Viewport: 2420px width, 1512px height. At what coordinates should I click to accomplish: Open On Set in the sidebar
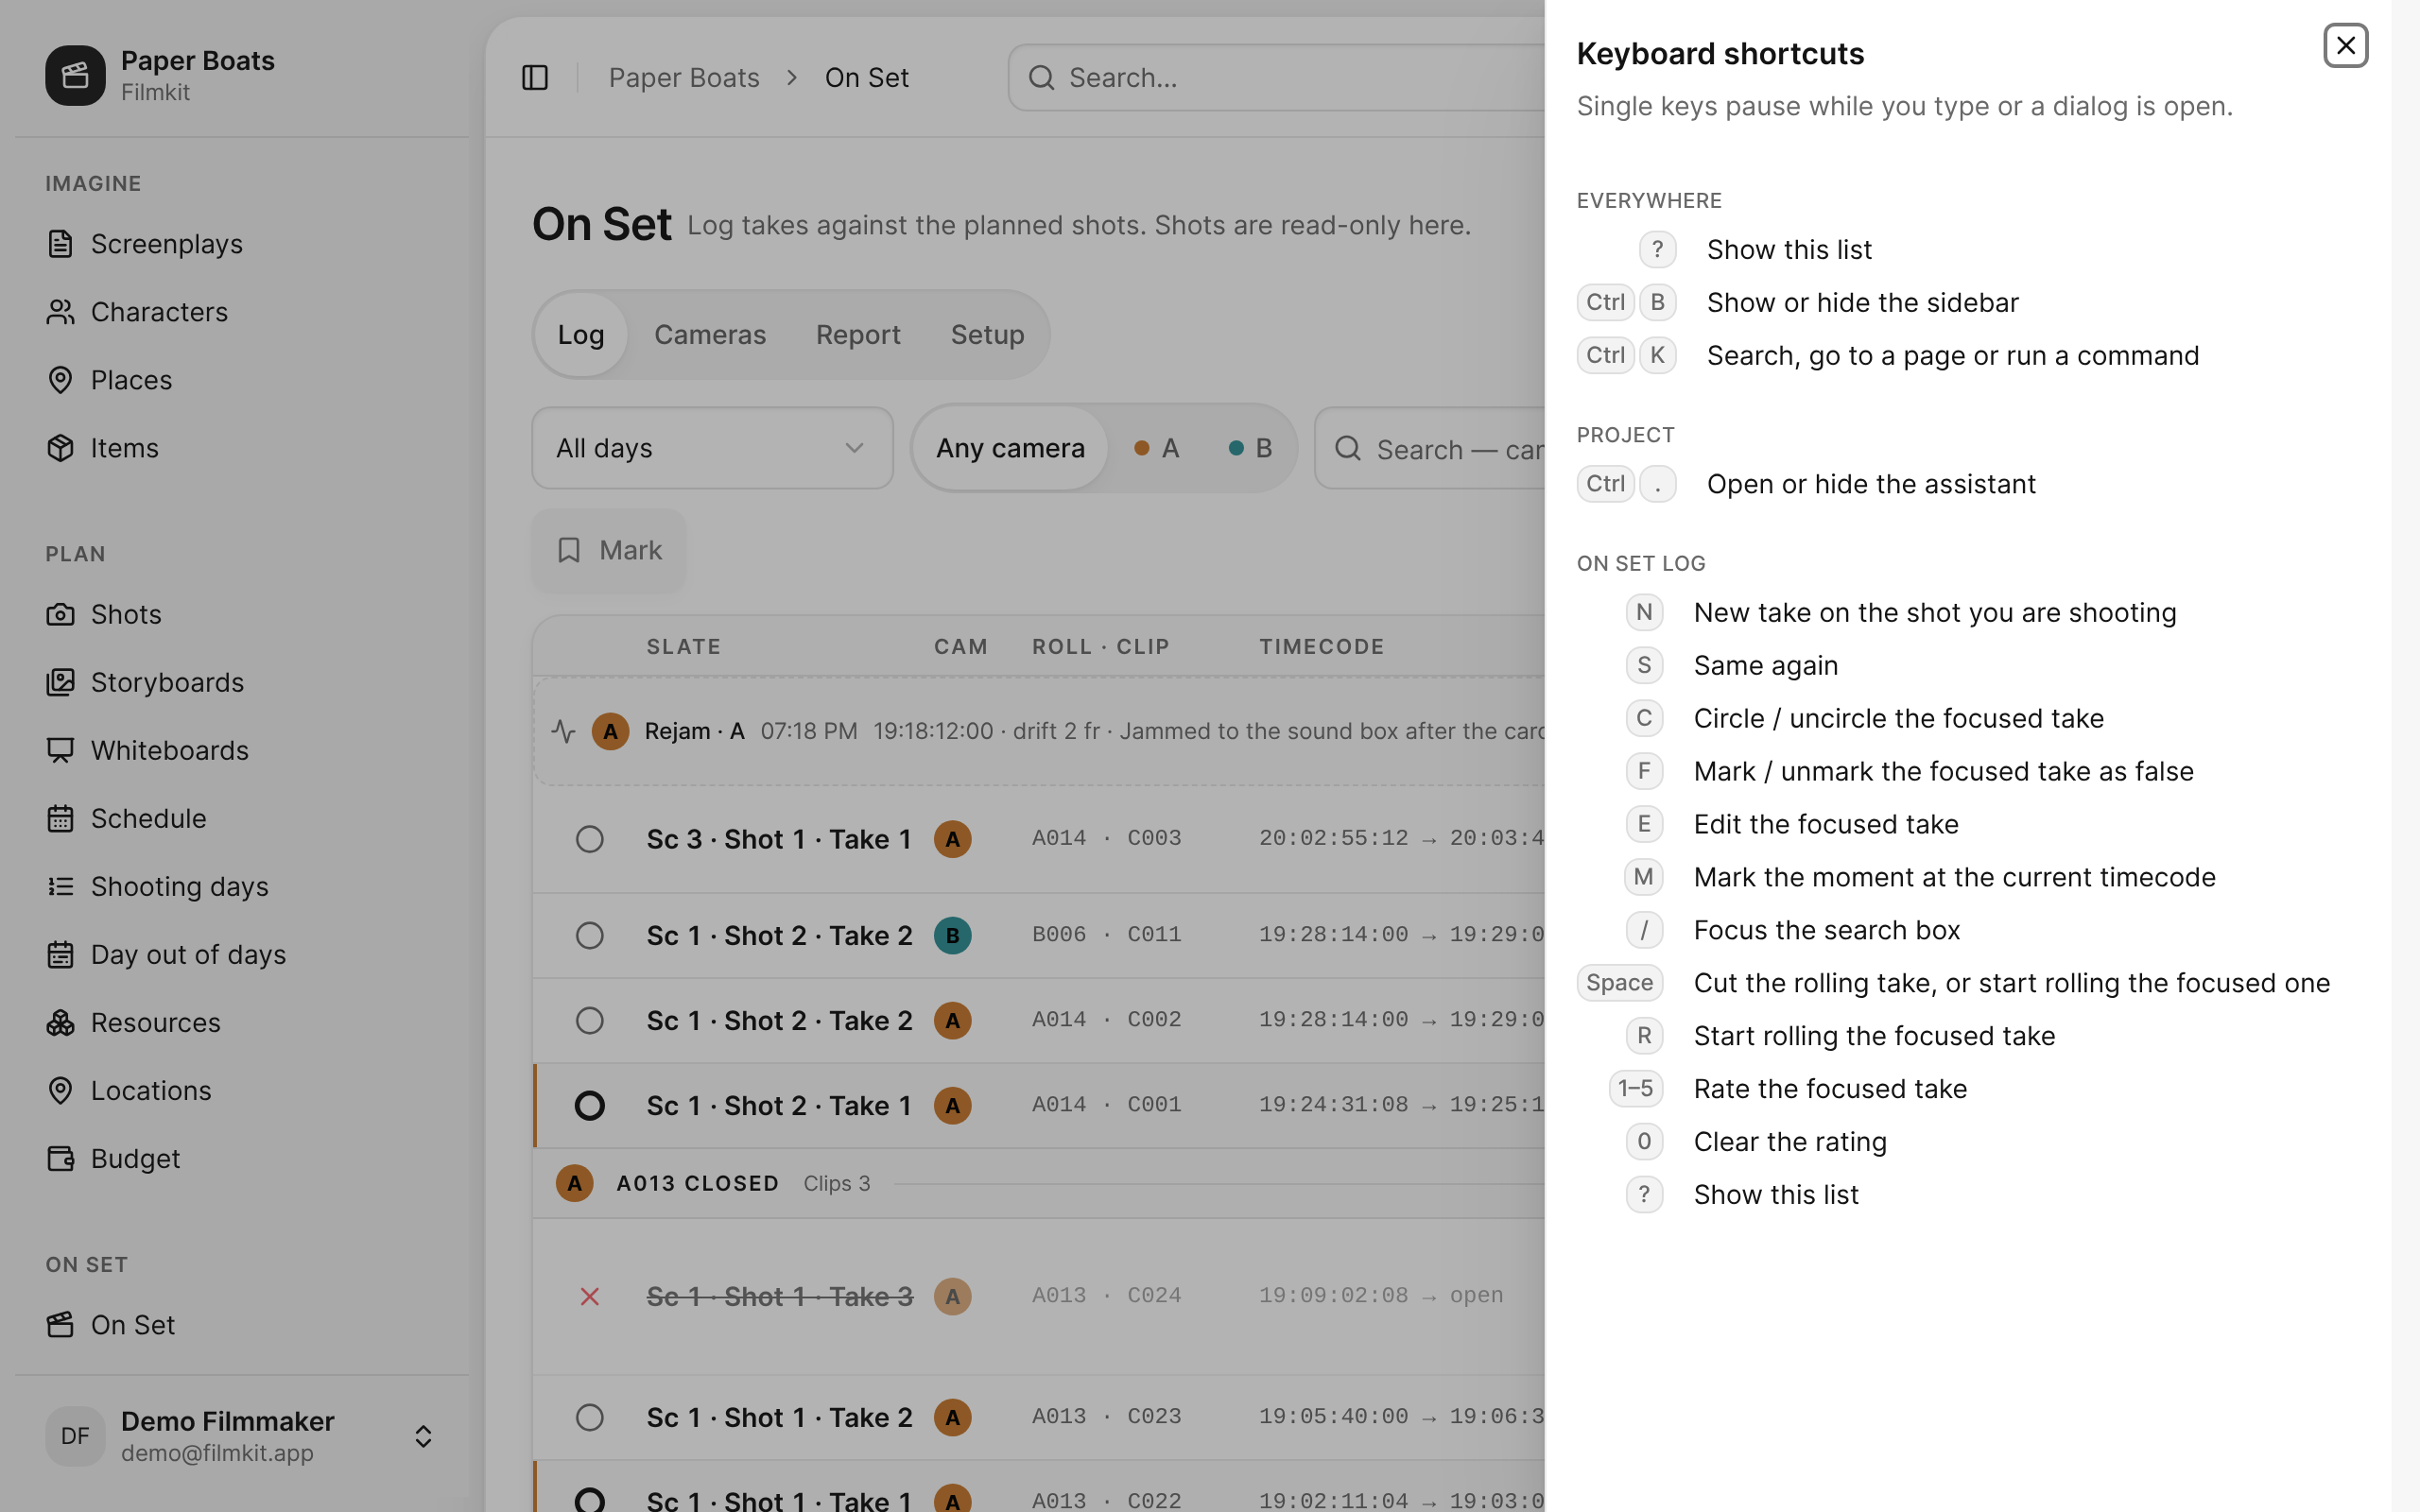tap(242, 1324)
